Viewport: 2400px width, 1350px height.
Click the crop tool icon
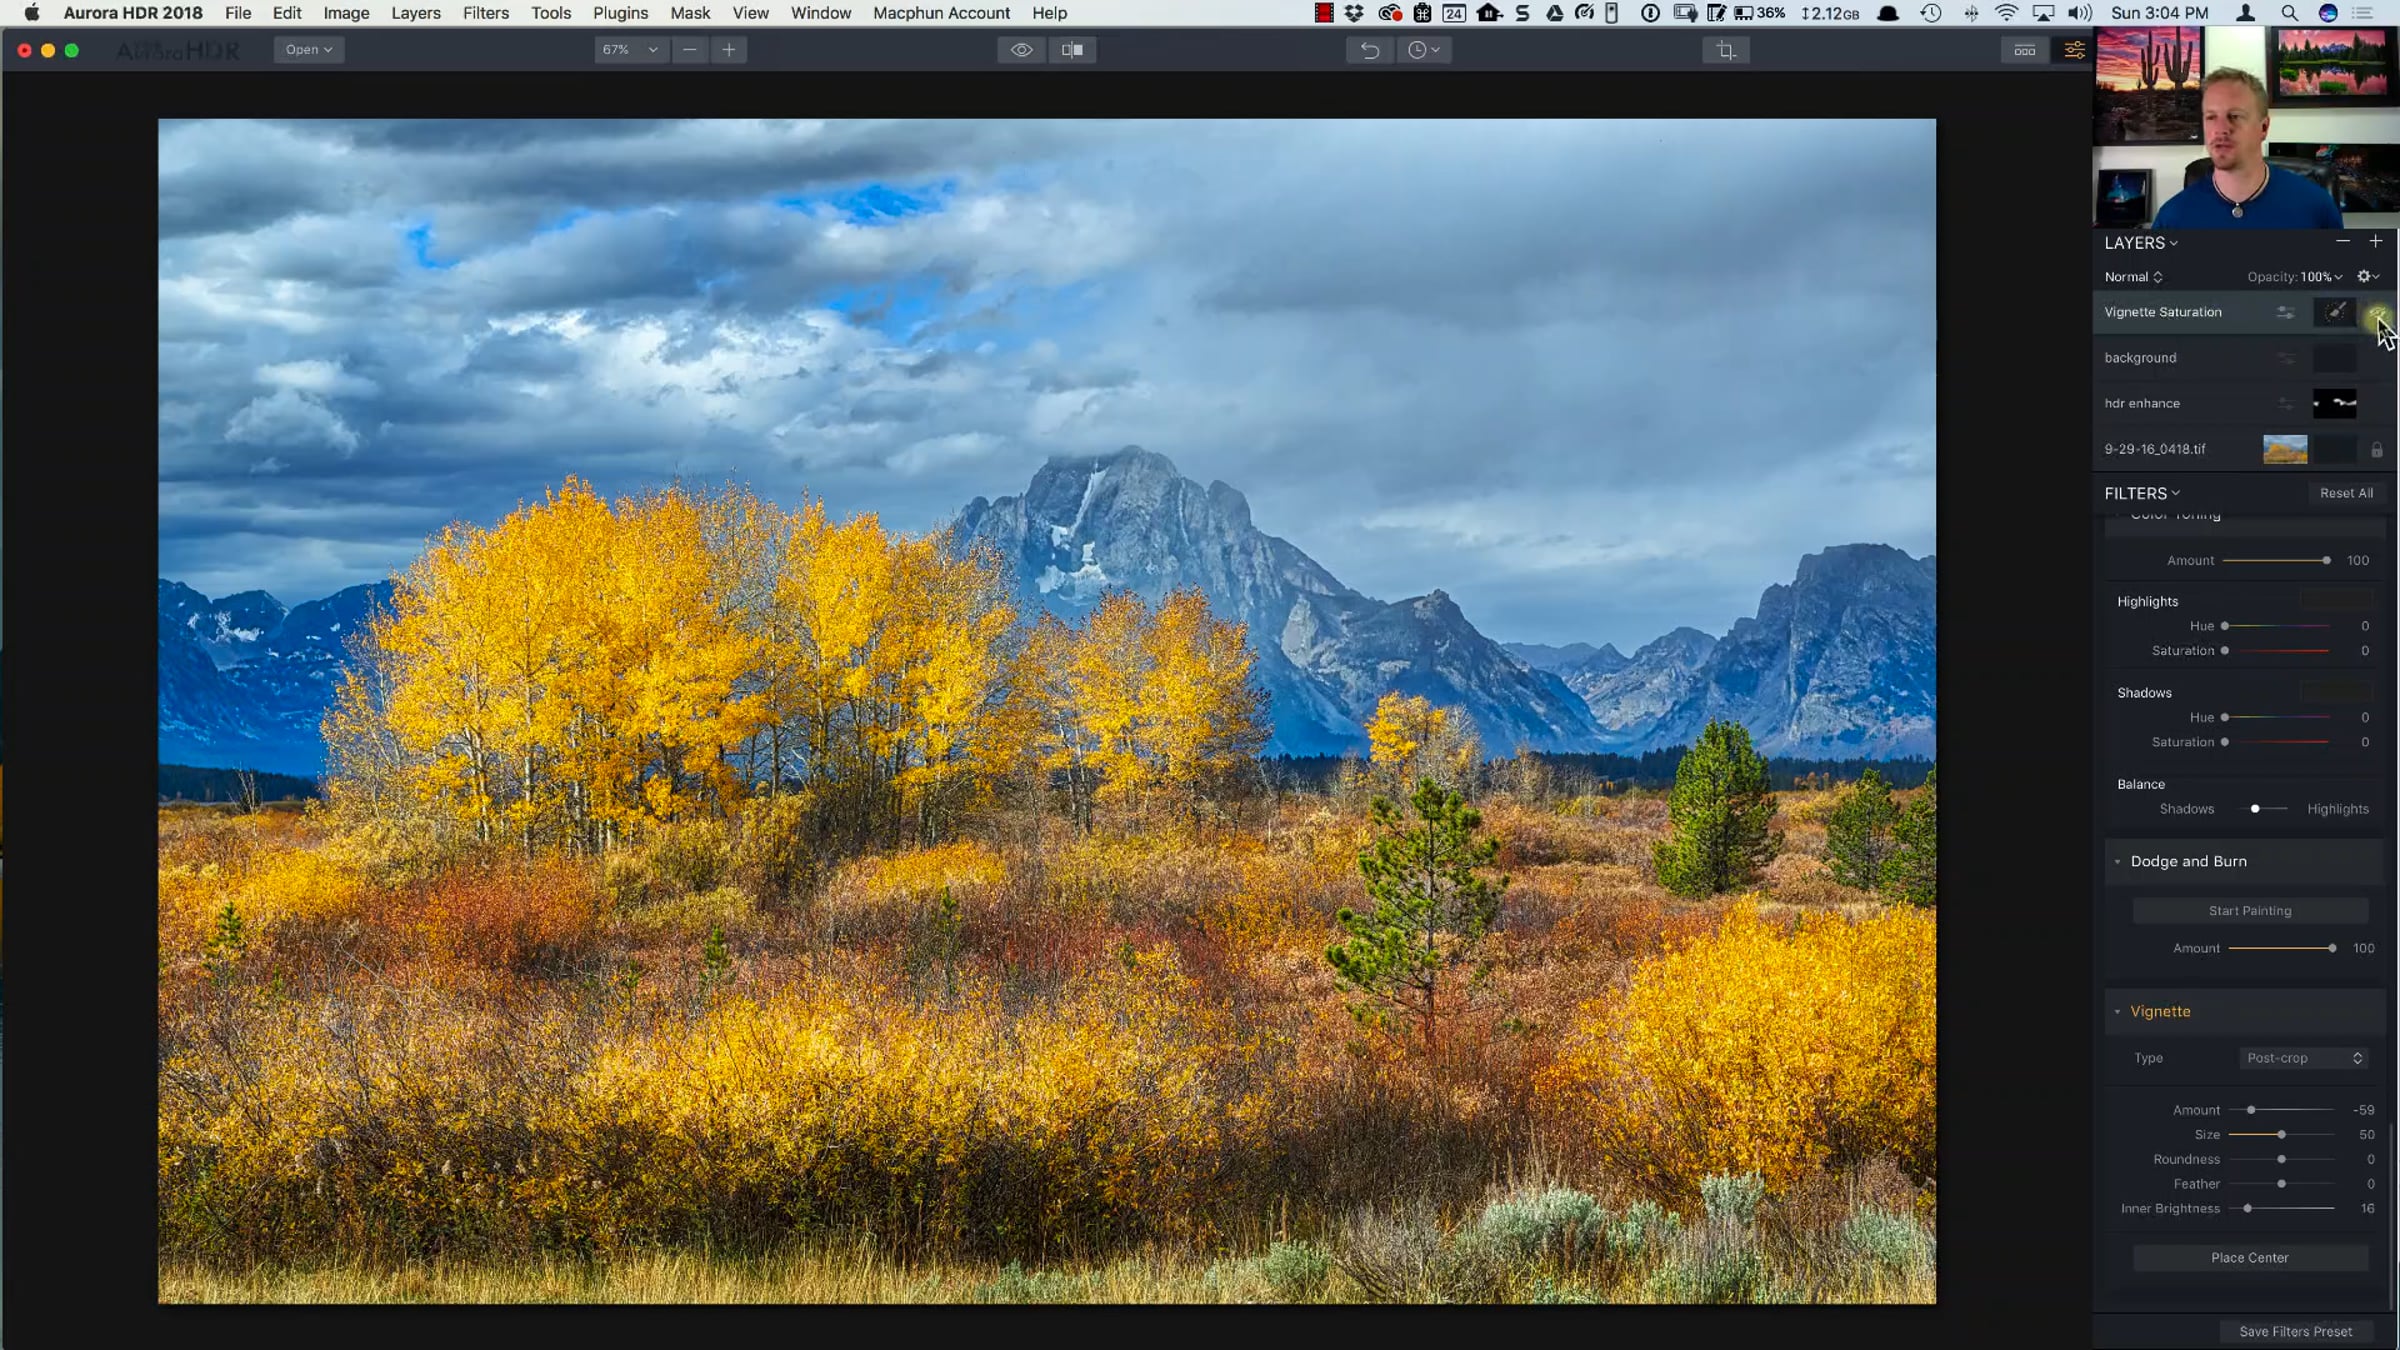click(1725, 50)
